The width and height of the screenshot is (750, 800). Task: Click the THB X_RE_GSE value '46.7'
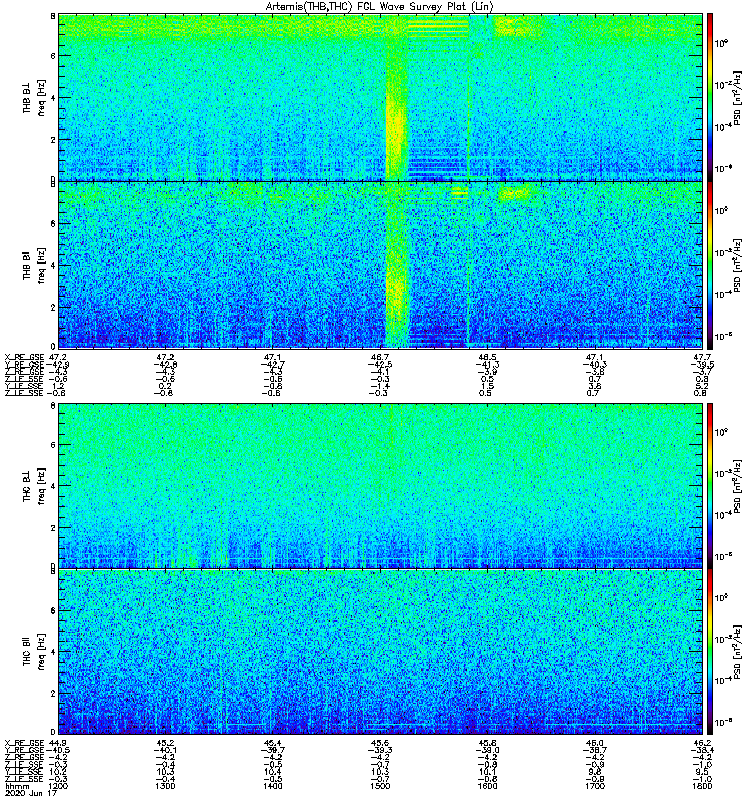[x=380, y=357]
